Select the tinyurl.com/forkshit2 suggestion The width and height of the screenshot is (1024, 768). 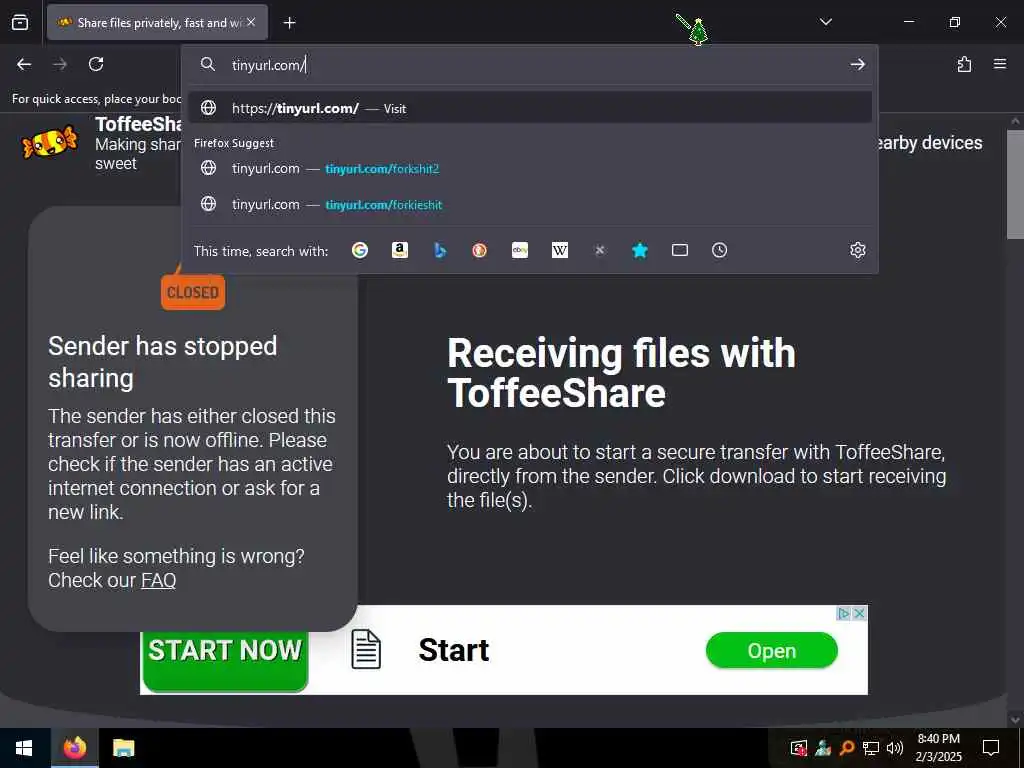[x=530, y=168]
